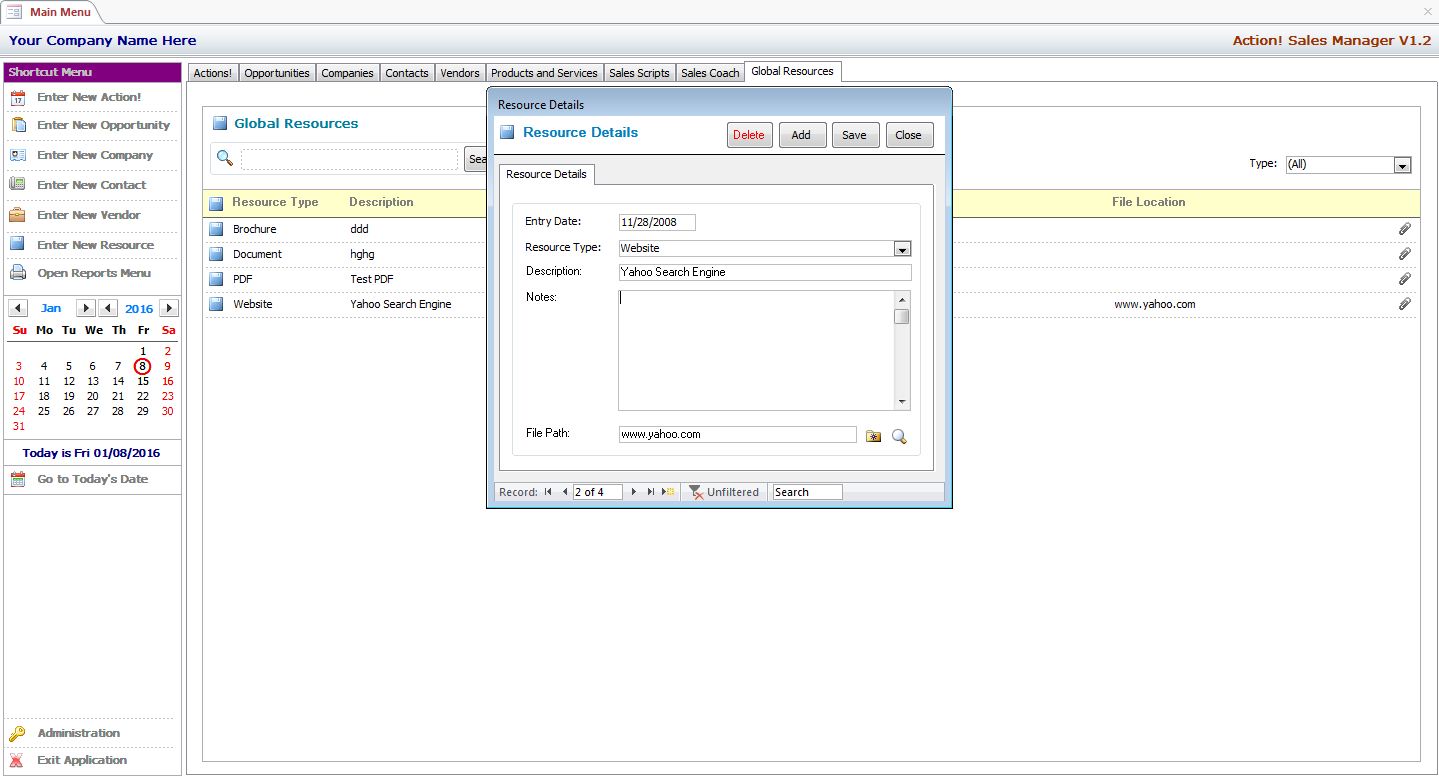Open the Open Reports Menu shortcut
1439x779 pixels.
pyautogui.click(x=94, y=273)
